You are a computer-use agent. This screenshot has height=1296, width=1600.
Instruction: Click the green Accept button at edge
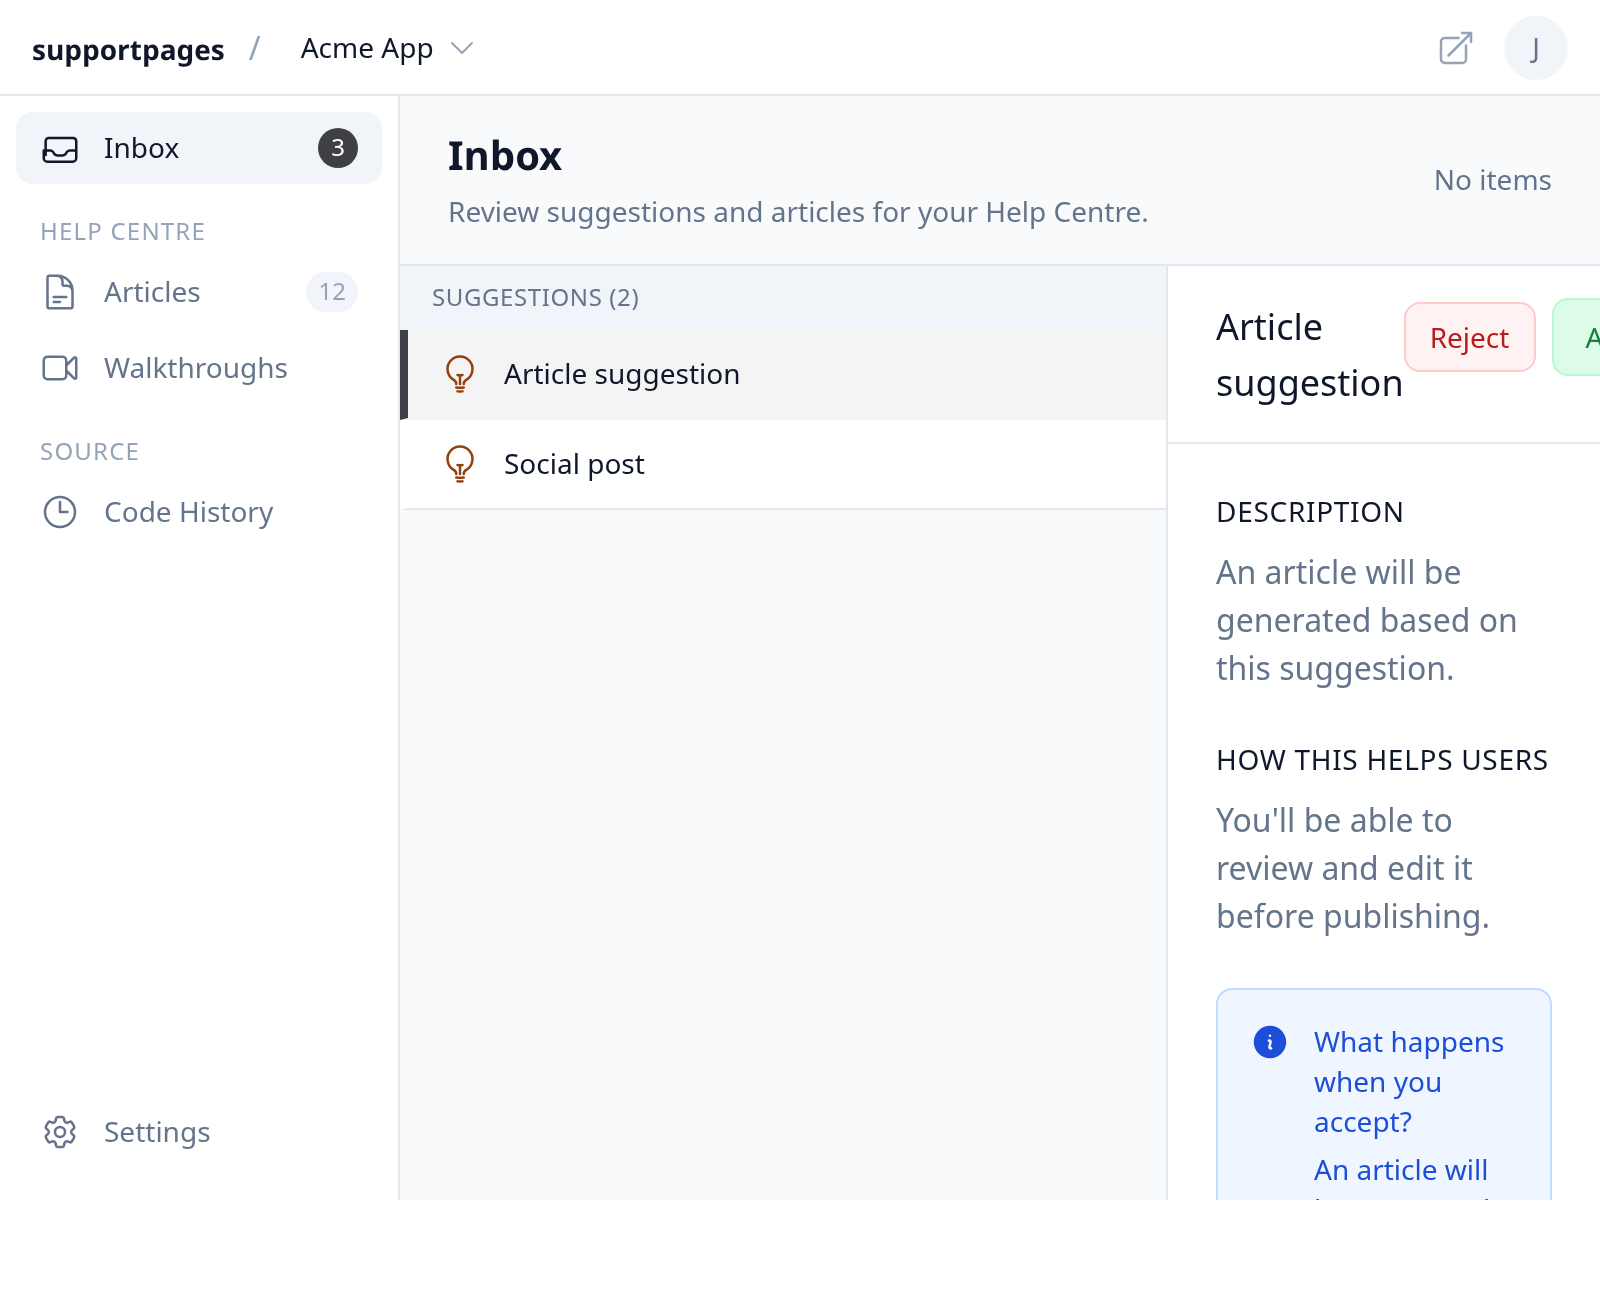click(1577, 338)
